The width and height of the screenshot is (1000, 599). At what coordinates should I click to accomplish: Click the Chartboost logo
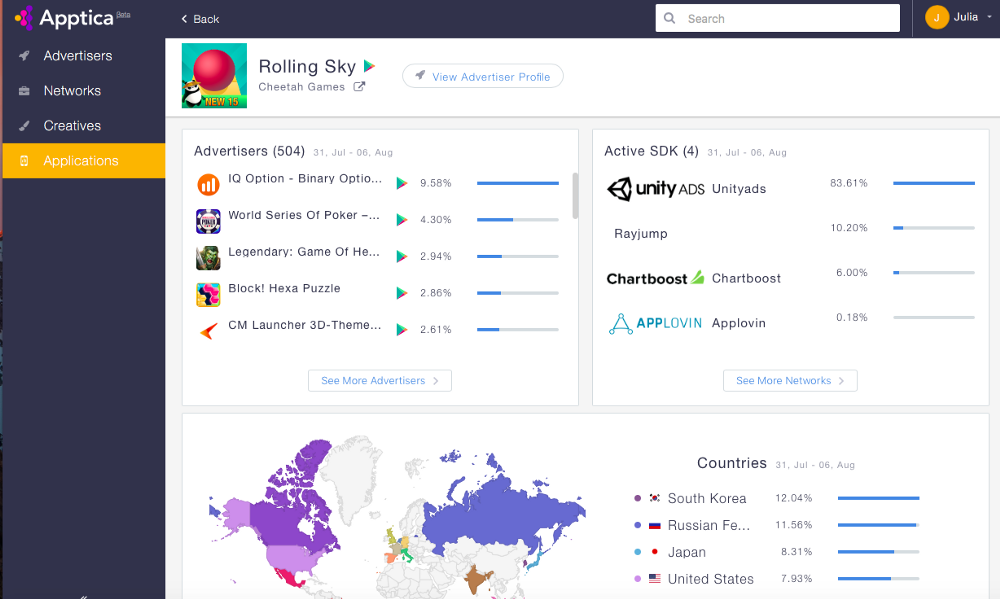click(655, 278)
